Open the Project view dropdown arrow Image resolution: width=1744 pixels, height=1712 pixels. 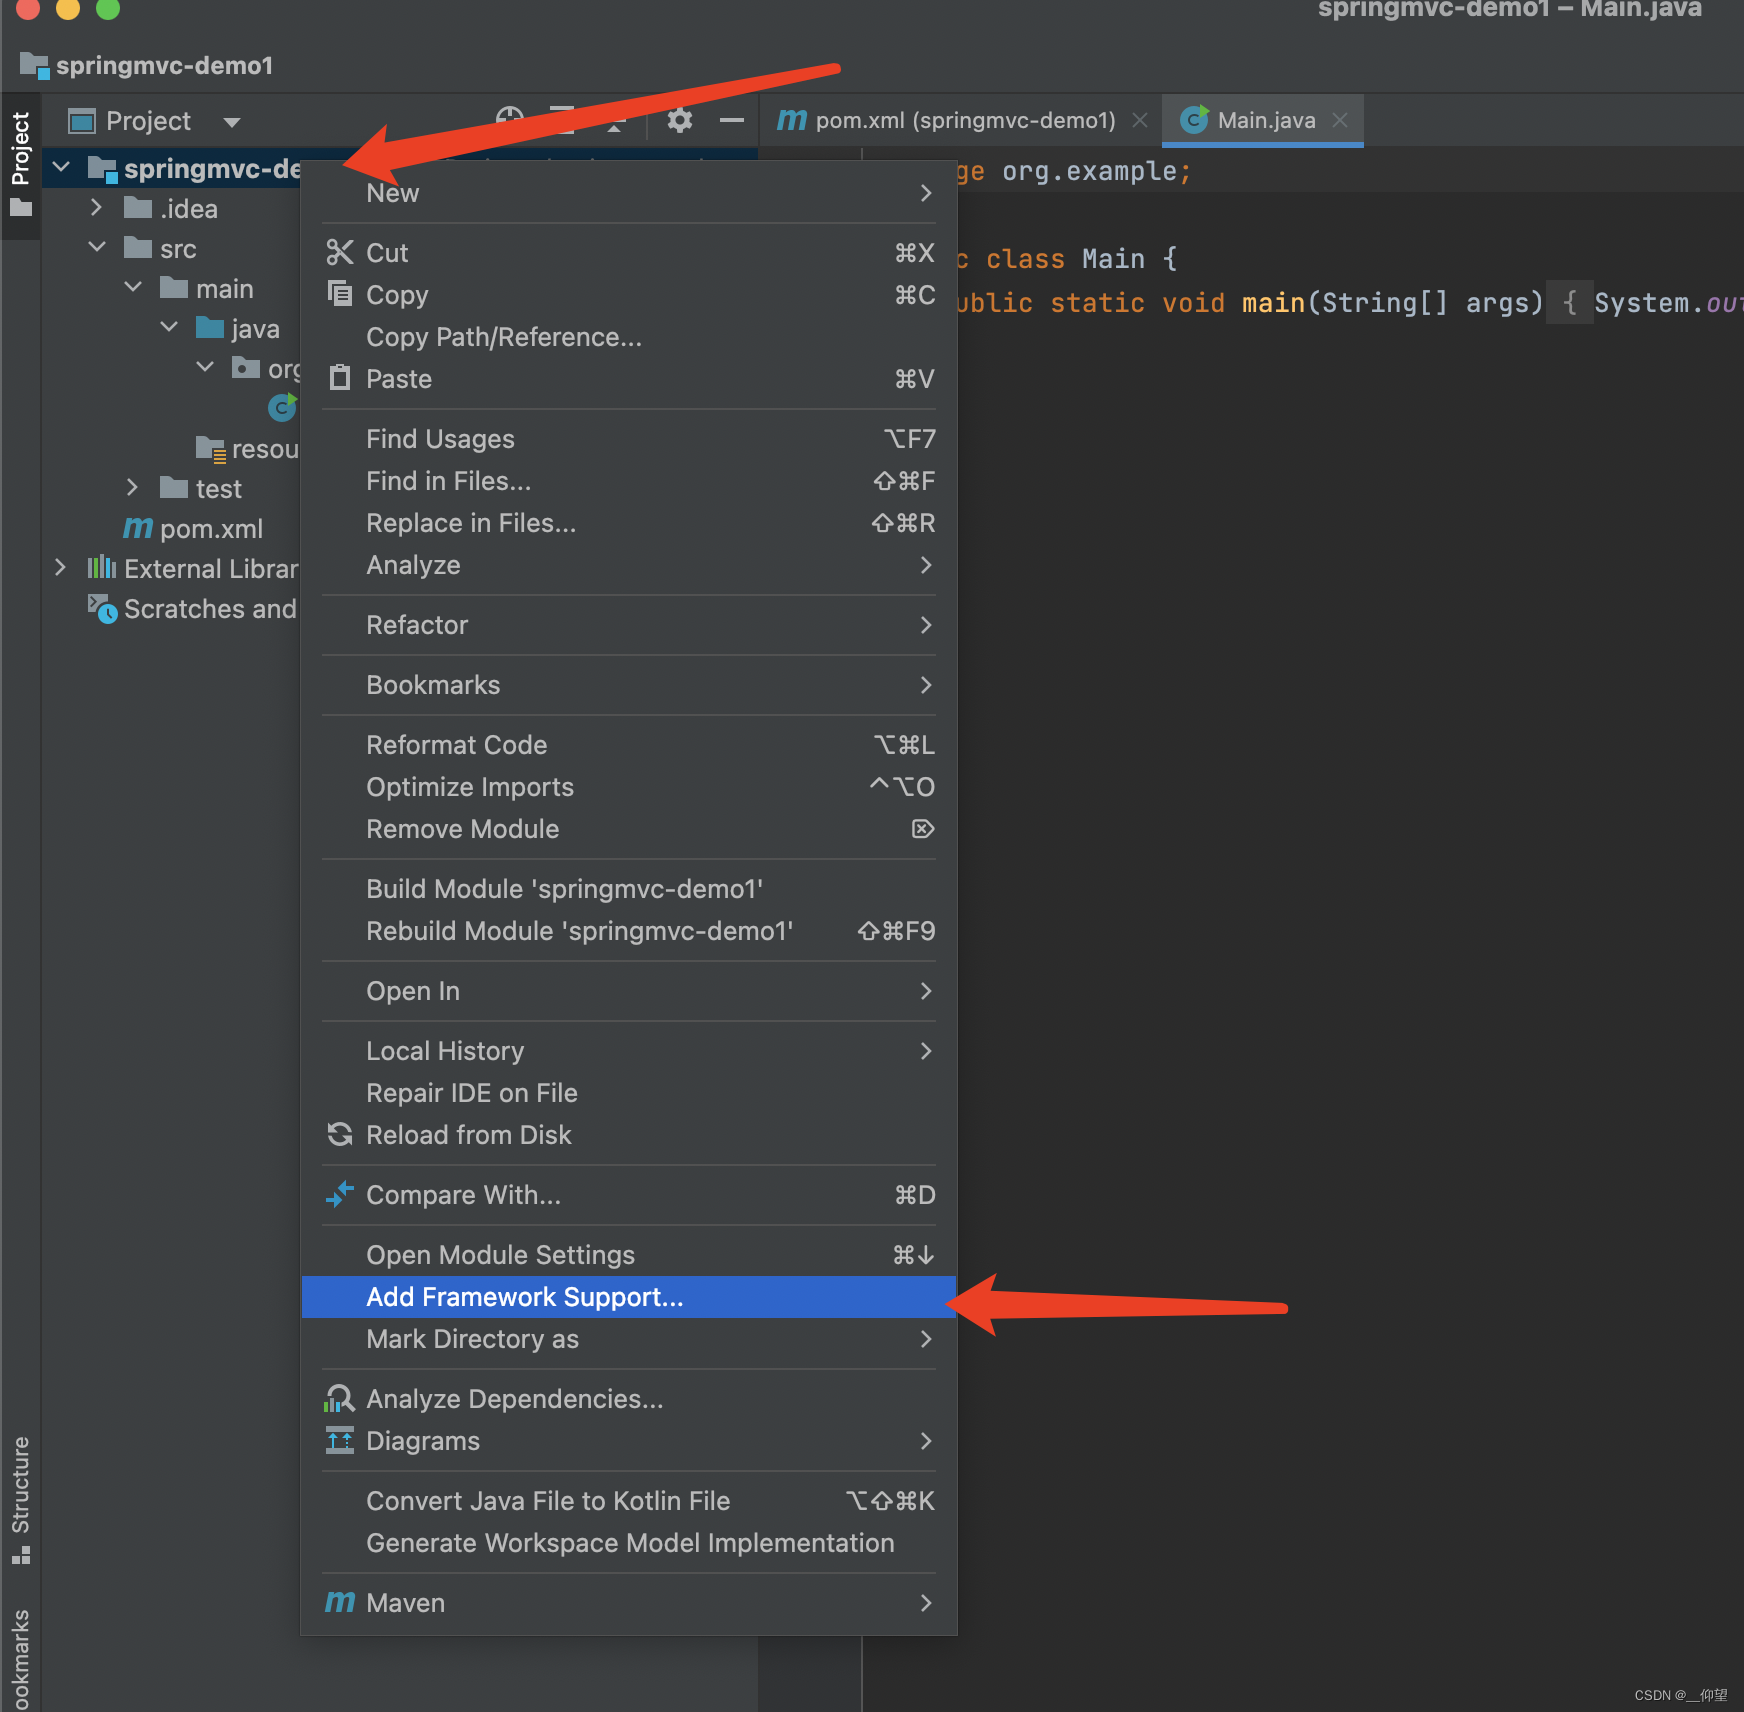[232, 122]
